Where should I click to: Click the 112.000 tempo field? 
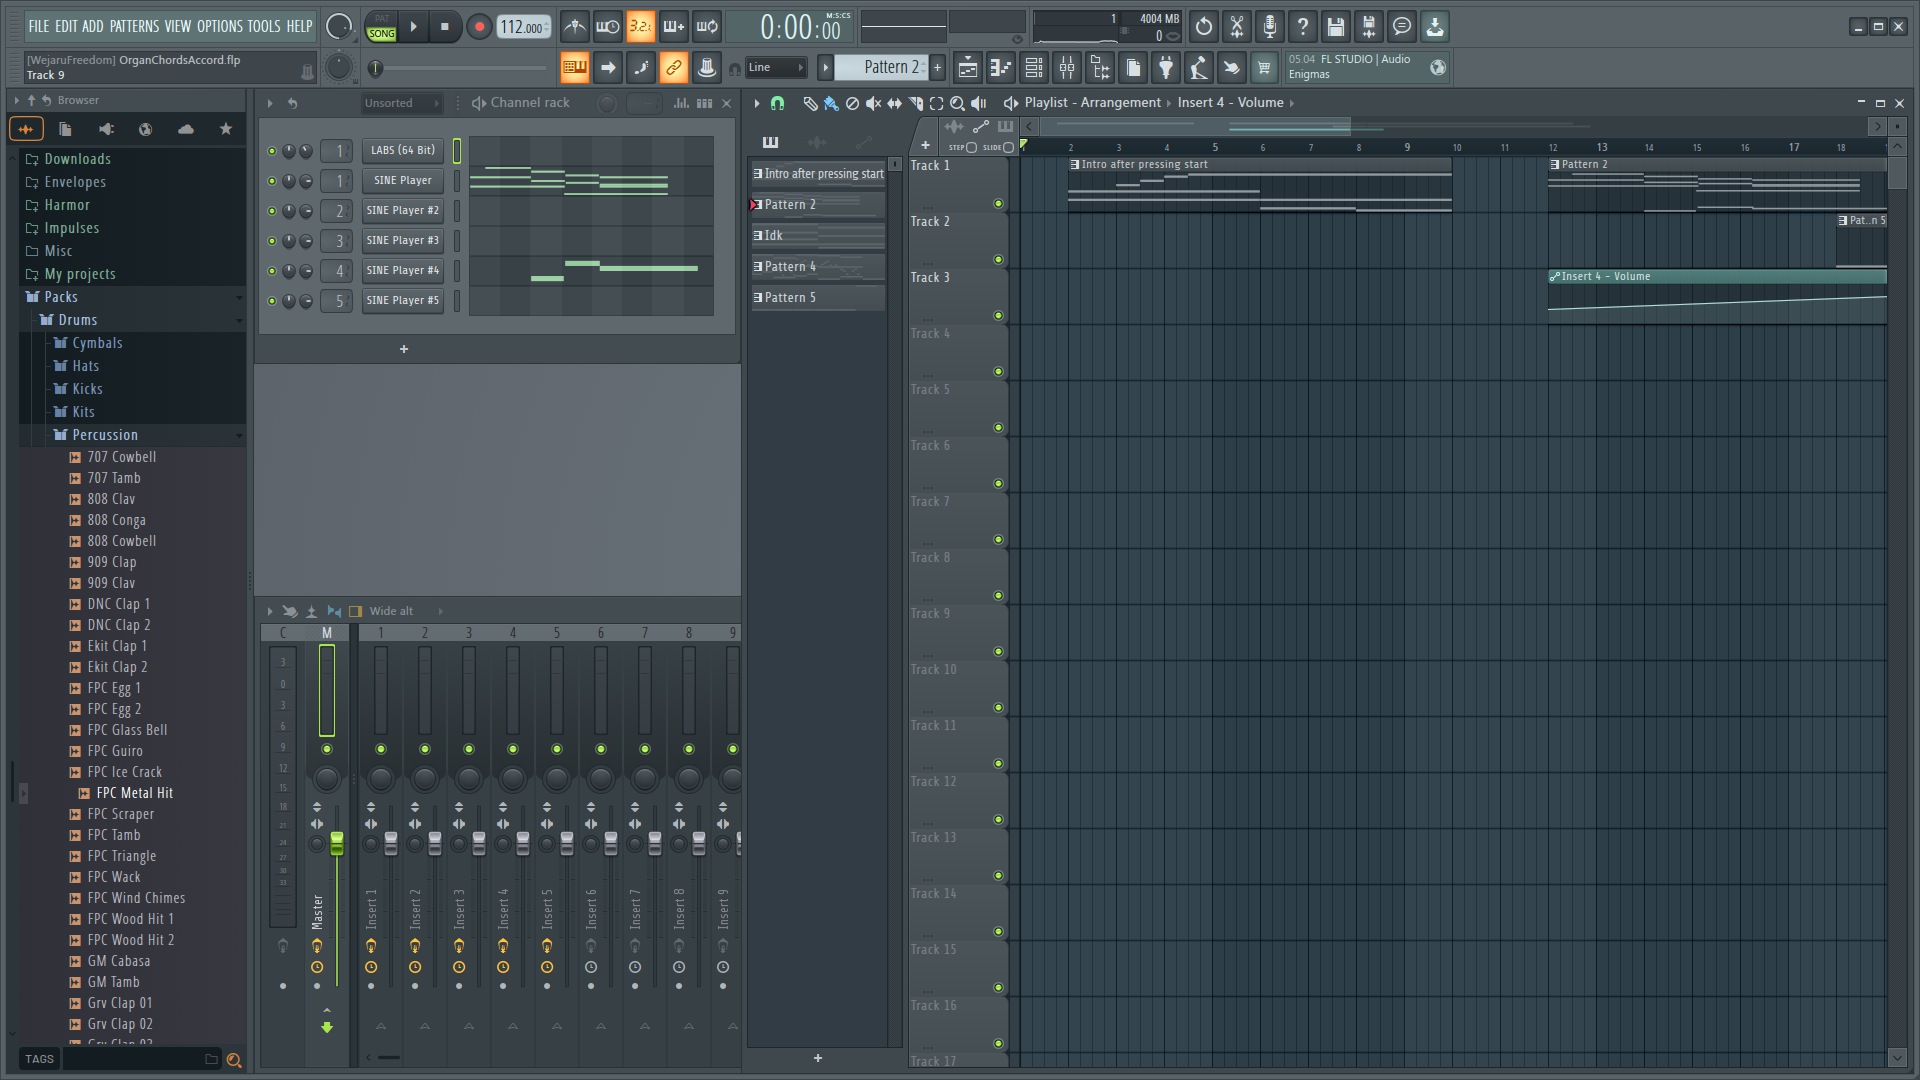[523, 27]
